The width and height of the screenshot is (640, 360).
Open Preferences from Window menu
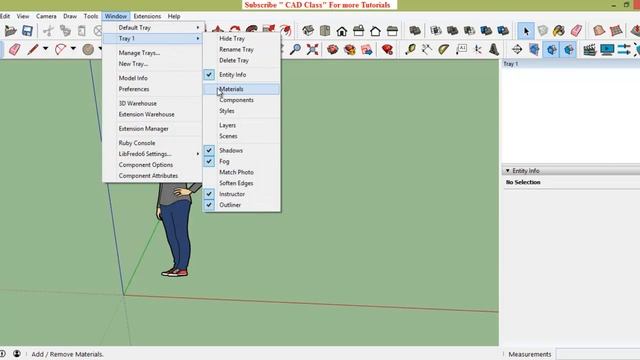coord(153,89)
